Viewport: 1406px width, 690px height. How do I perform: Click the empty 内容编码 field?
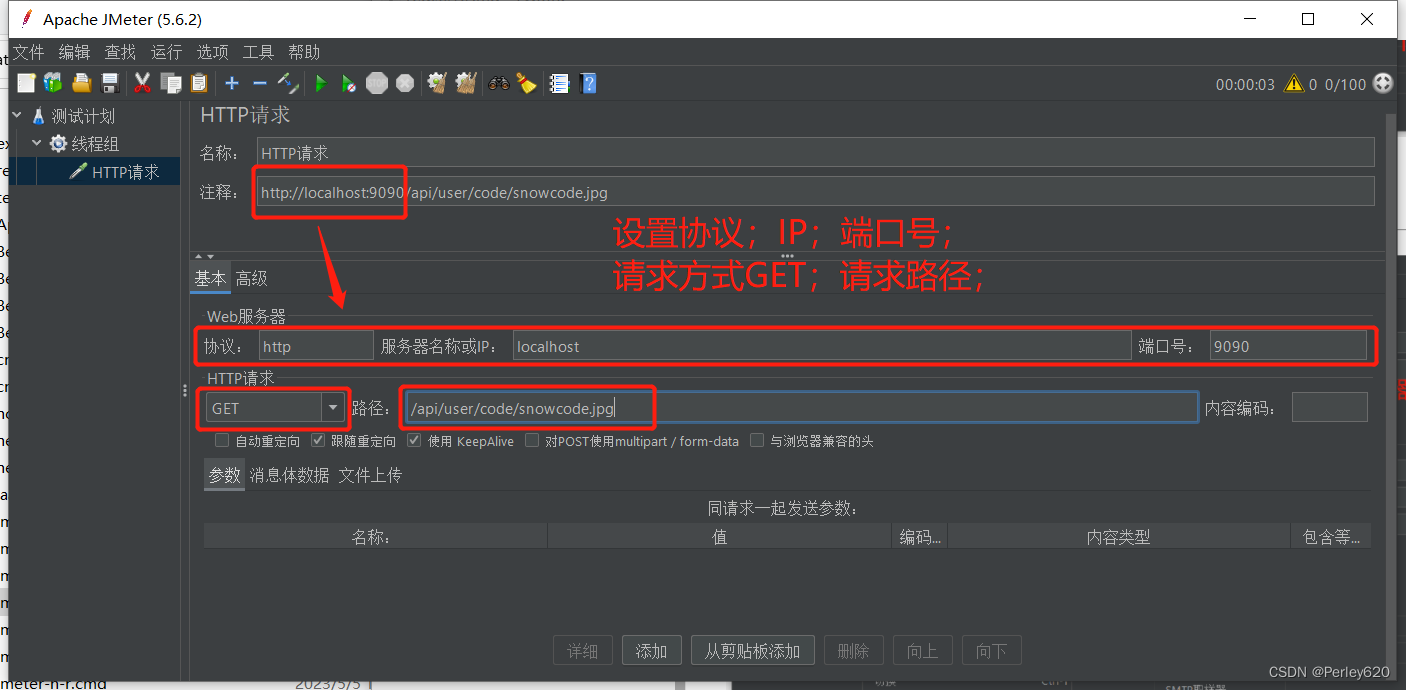coord(1329,407)
